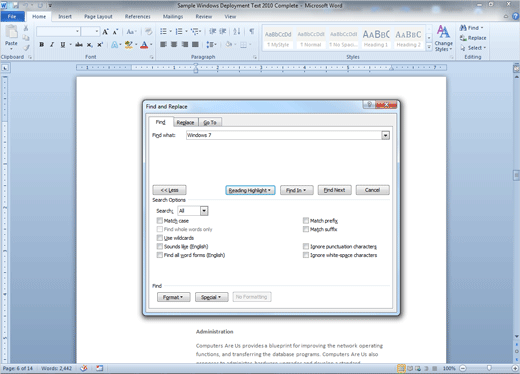
Task: Open the Insert ribbon tab
Action: coord(65,16)
